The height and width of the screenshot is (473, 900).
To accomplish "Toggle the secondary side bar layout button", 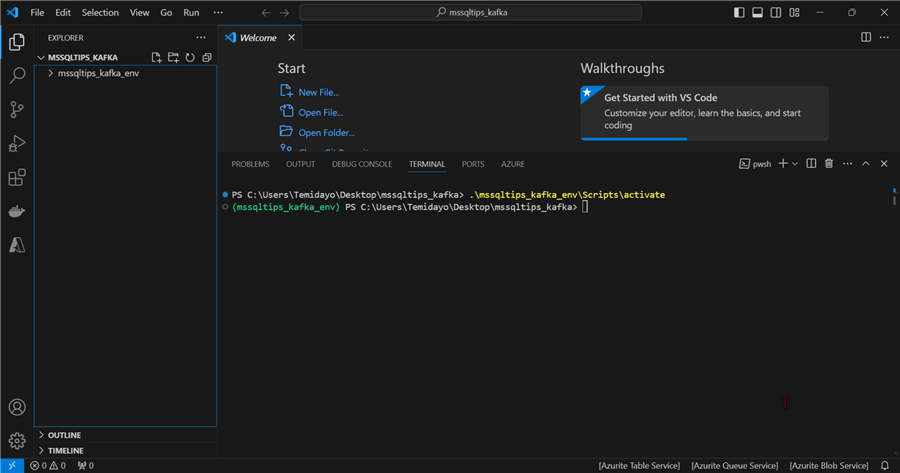I will [x=776, y=13].
